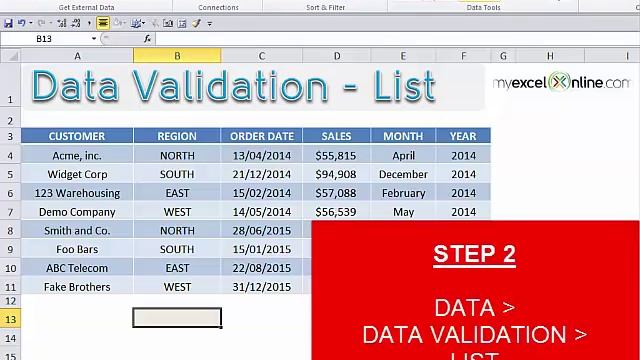Click the 13/04/2014 order date cell
Screen dimensions: 640x360
(x=262, y=156)
